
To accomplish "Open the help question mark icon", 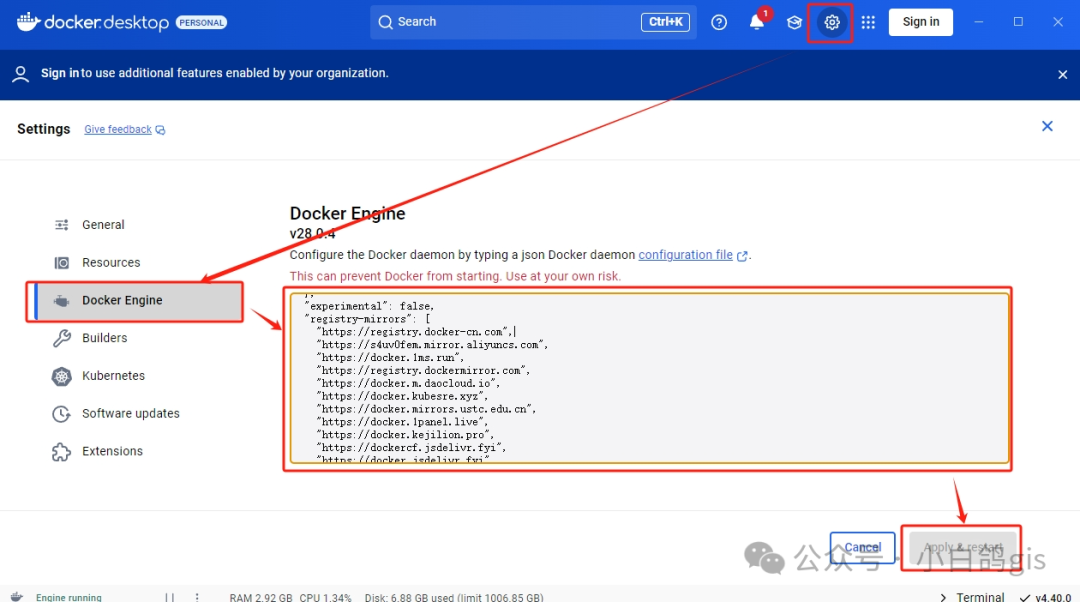I will tap(719, 23).
